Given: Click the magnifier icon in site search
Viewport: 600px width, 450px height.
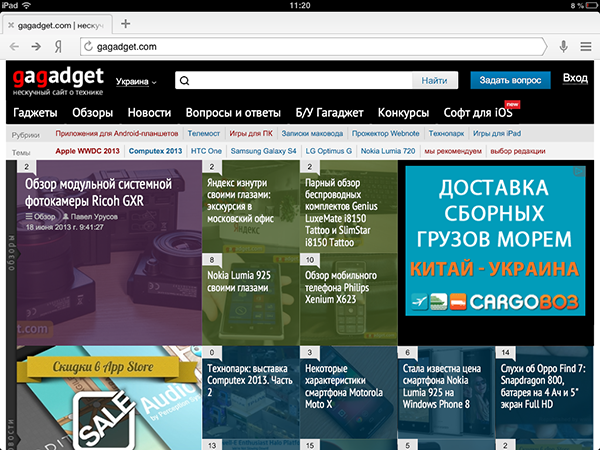Looking at the screenshot, I should click(x=184, y=81).
